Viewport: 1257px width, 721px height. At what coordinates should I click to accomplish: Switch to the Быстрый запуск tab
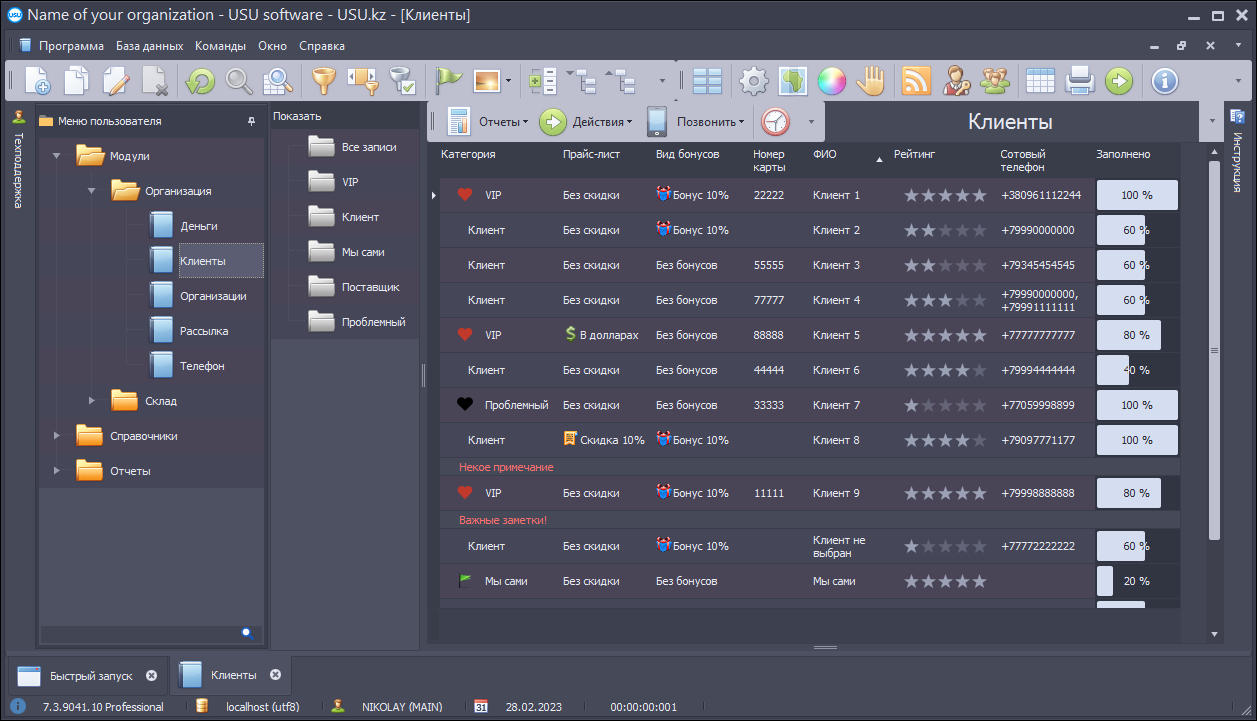[90, 675]
